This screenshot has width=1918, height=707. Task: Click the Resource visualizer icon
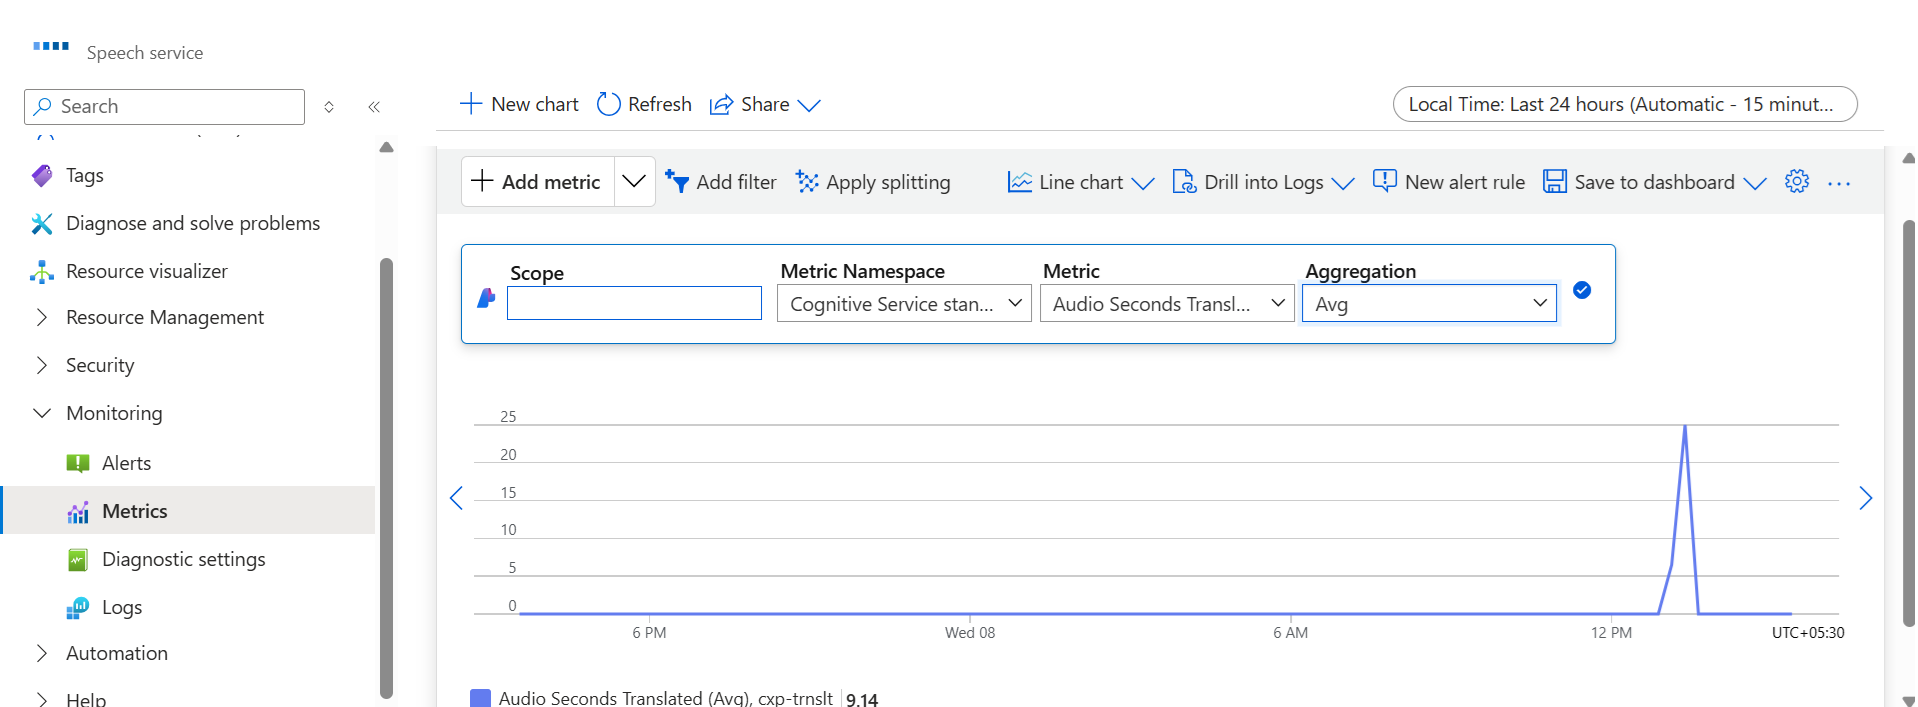pyautogui.click(x=42, y=271)
